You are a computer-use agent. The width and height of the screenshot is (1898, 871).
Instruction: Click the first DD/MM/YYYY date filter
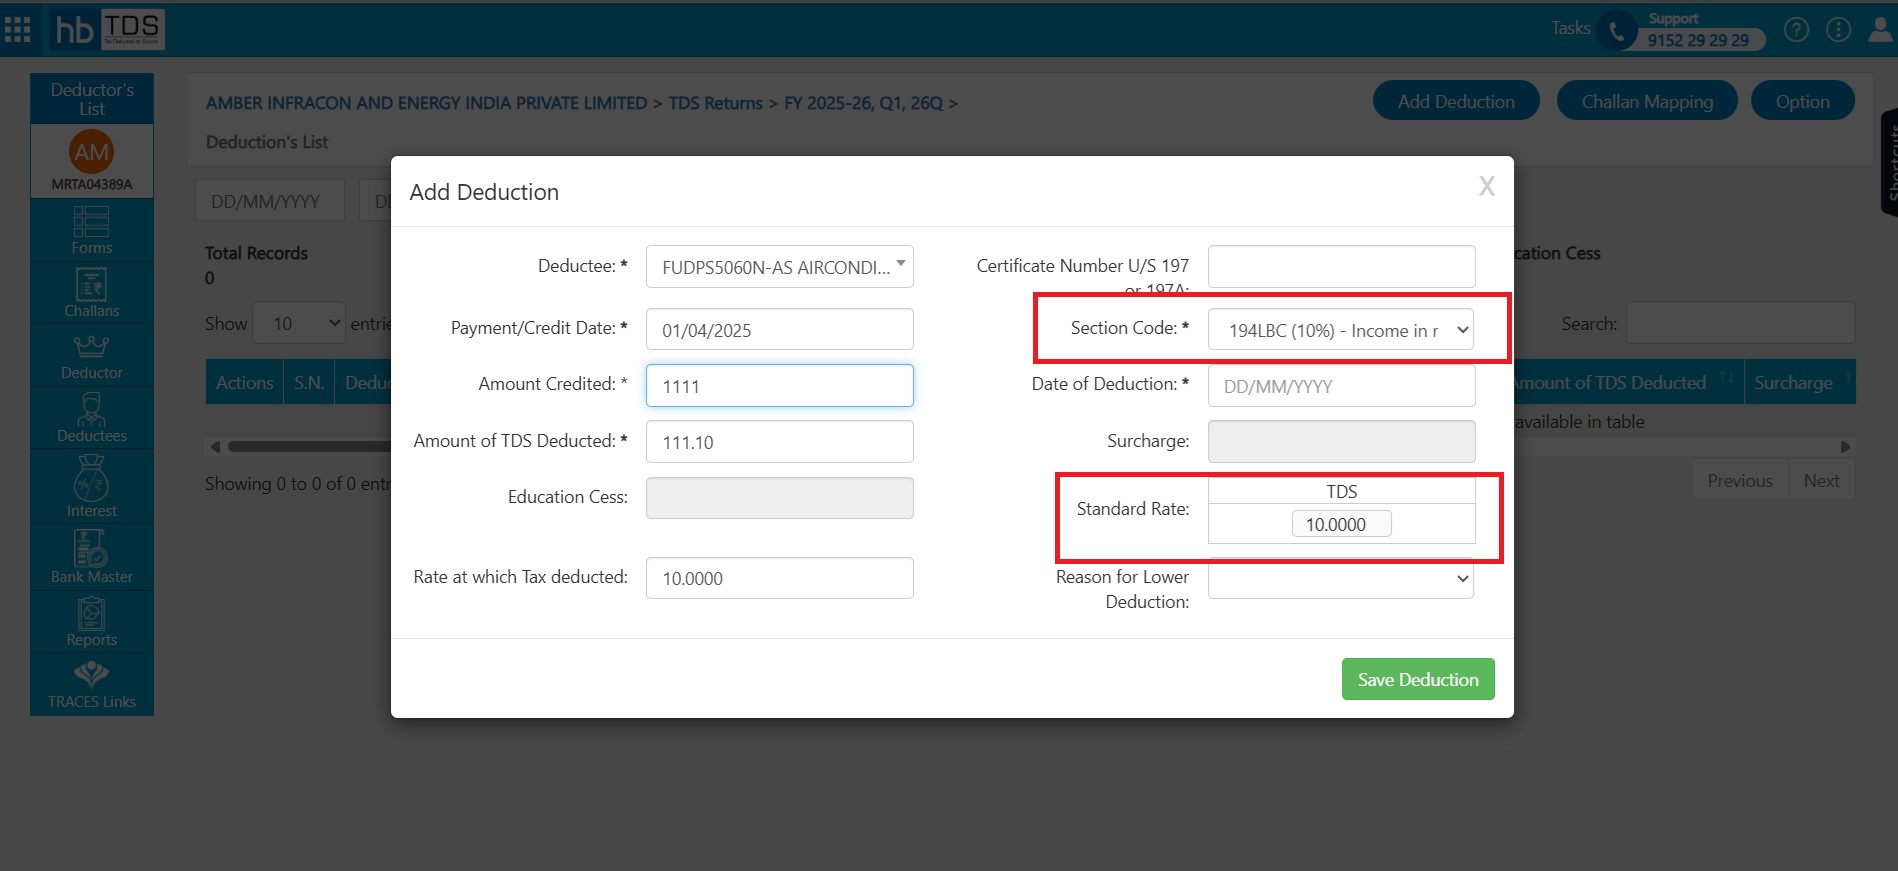270,201
